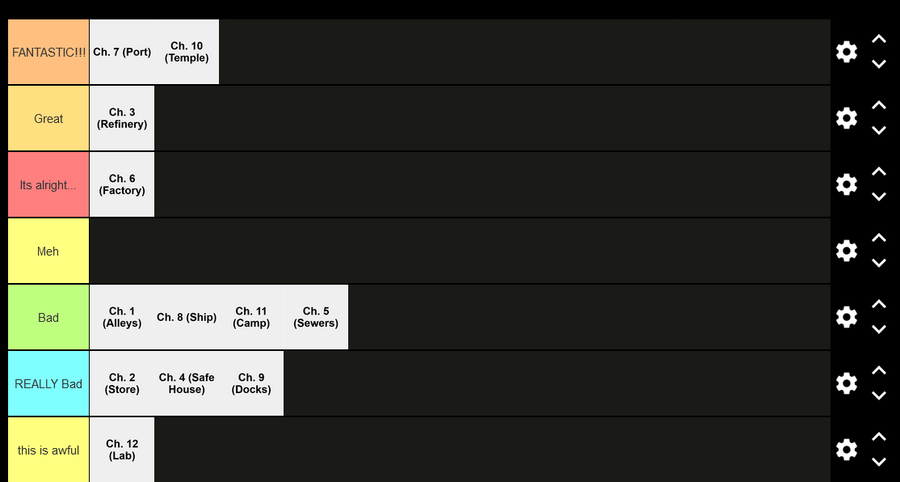Open settings gear for FANTASTIC!!! tier
Image resolution: width=900 pixels, height=482 pixels.
846,52
